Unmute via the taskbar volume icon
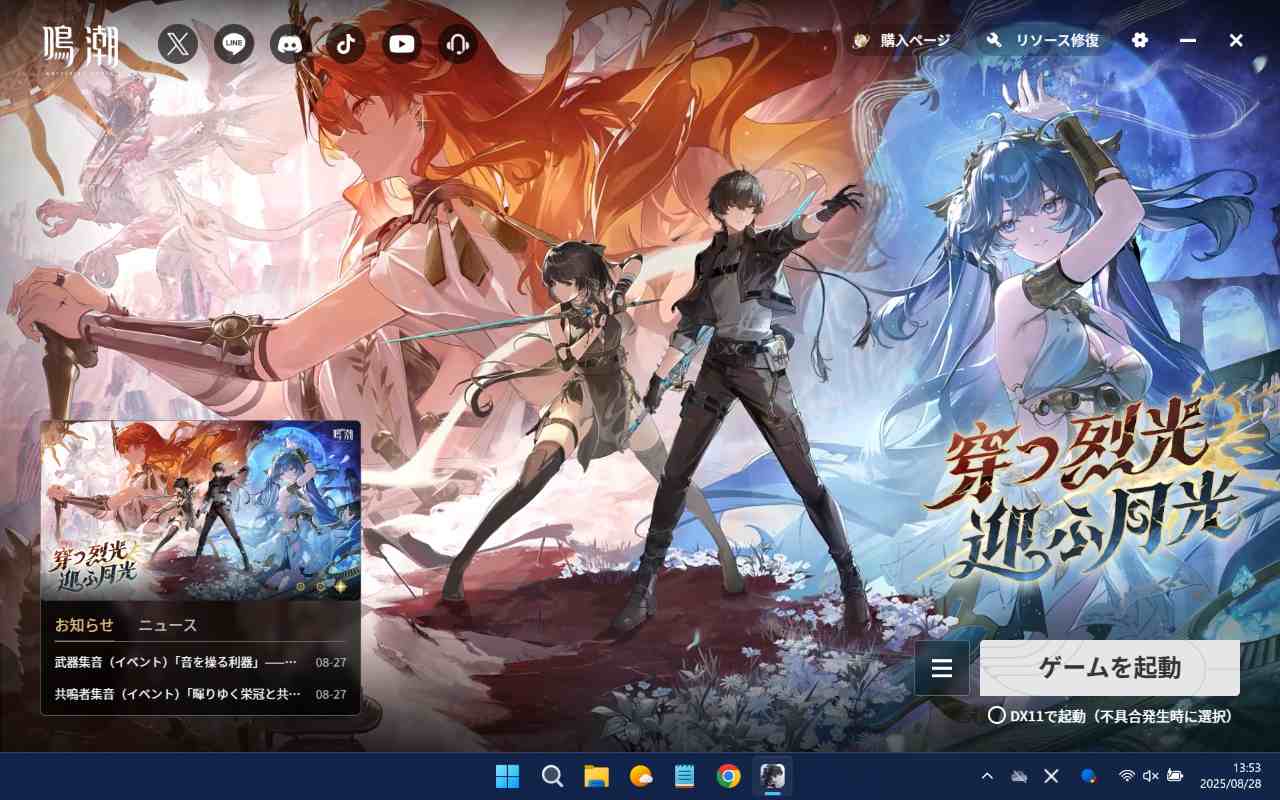The image size is (1280, 800). coord(1151,776)
